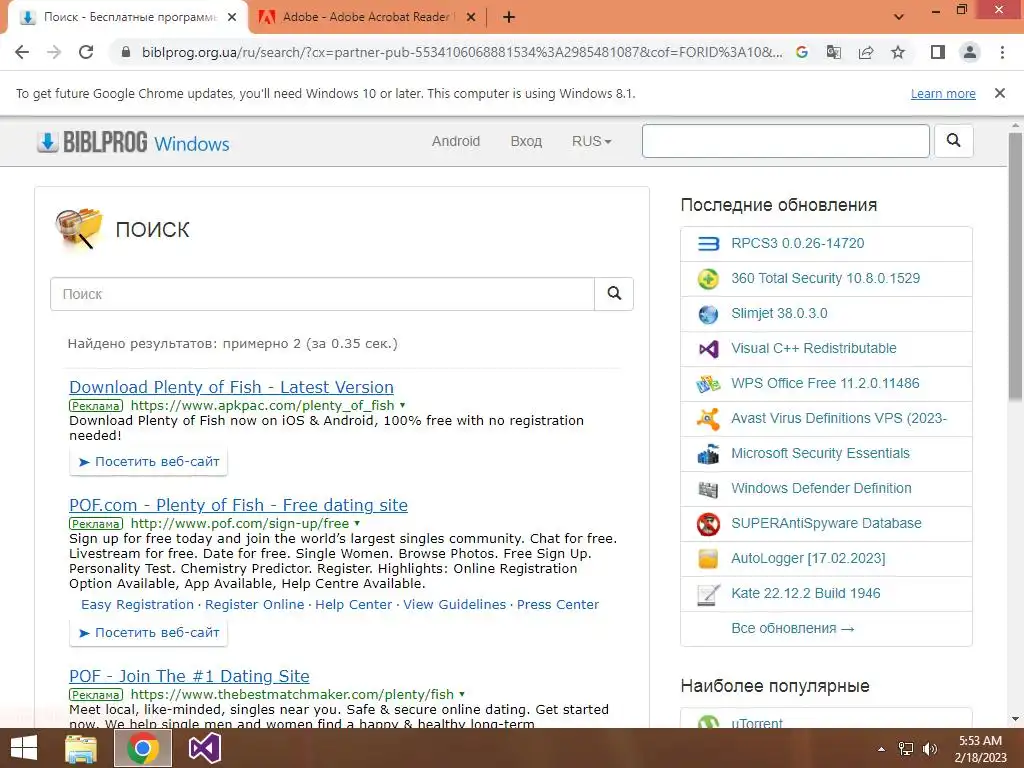Open Windows Start button
Image resolution: width=1024 pixels, height=768 pixels.
(x=24, y=748)
